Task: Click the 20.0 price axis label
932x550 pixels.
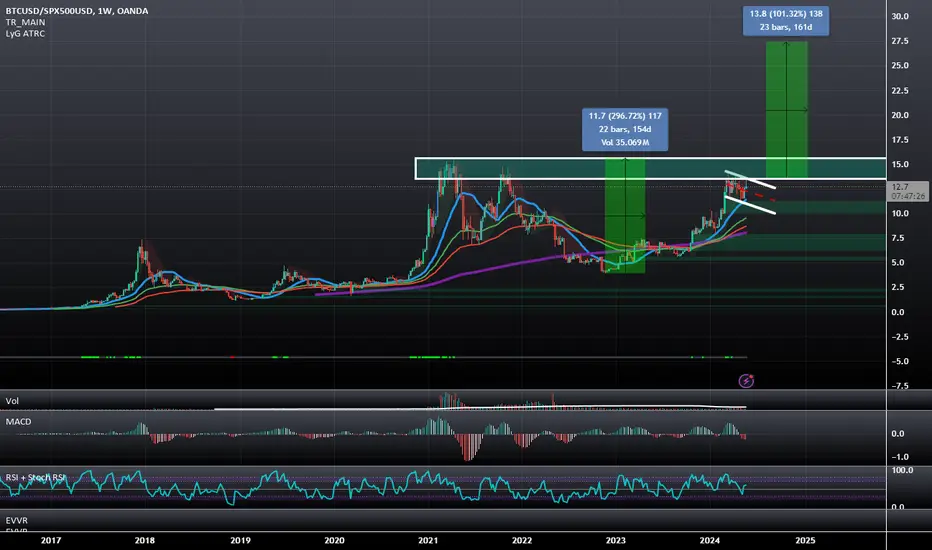Action: coord(900,115)
